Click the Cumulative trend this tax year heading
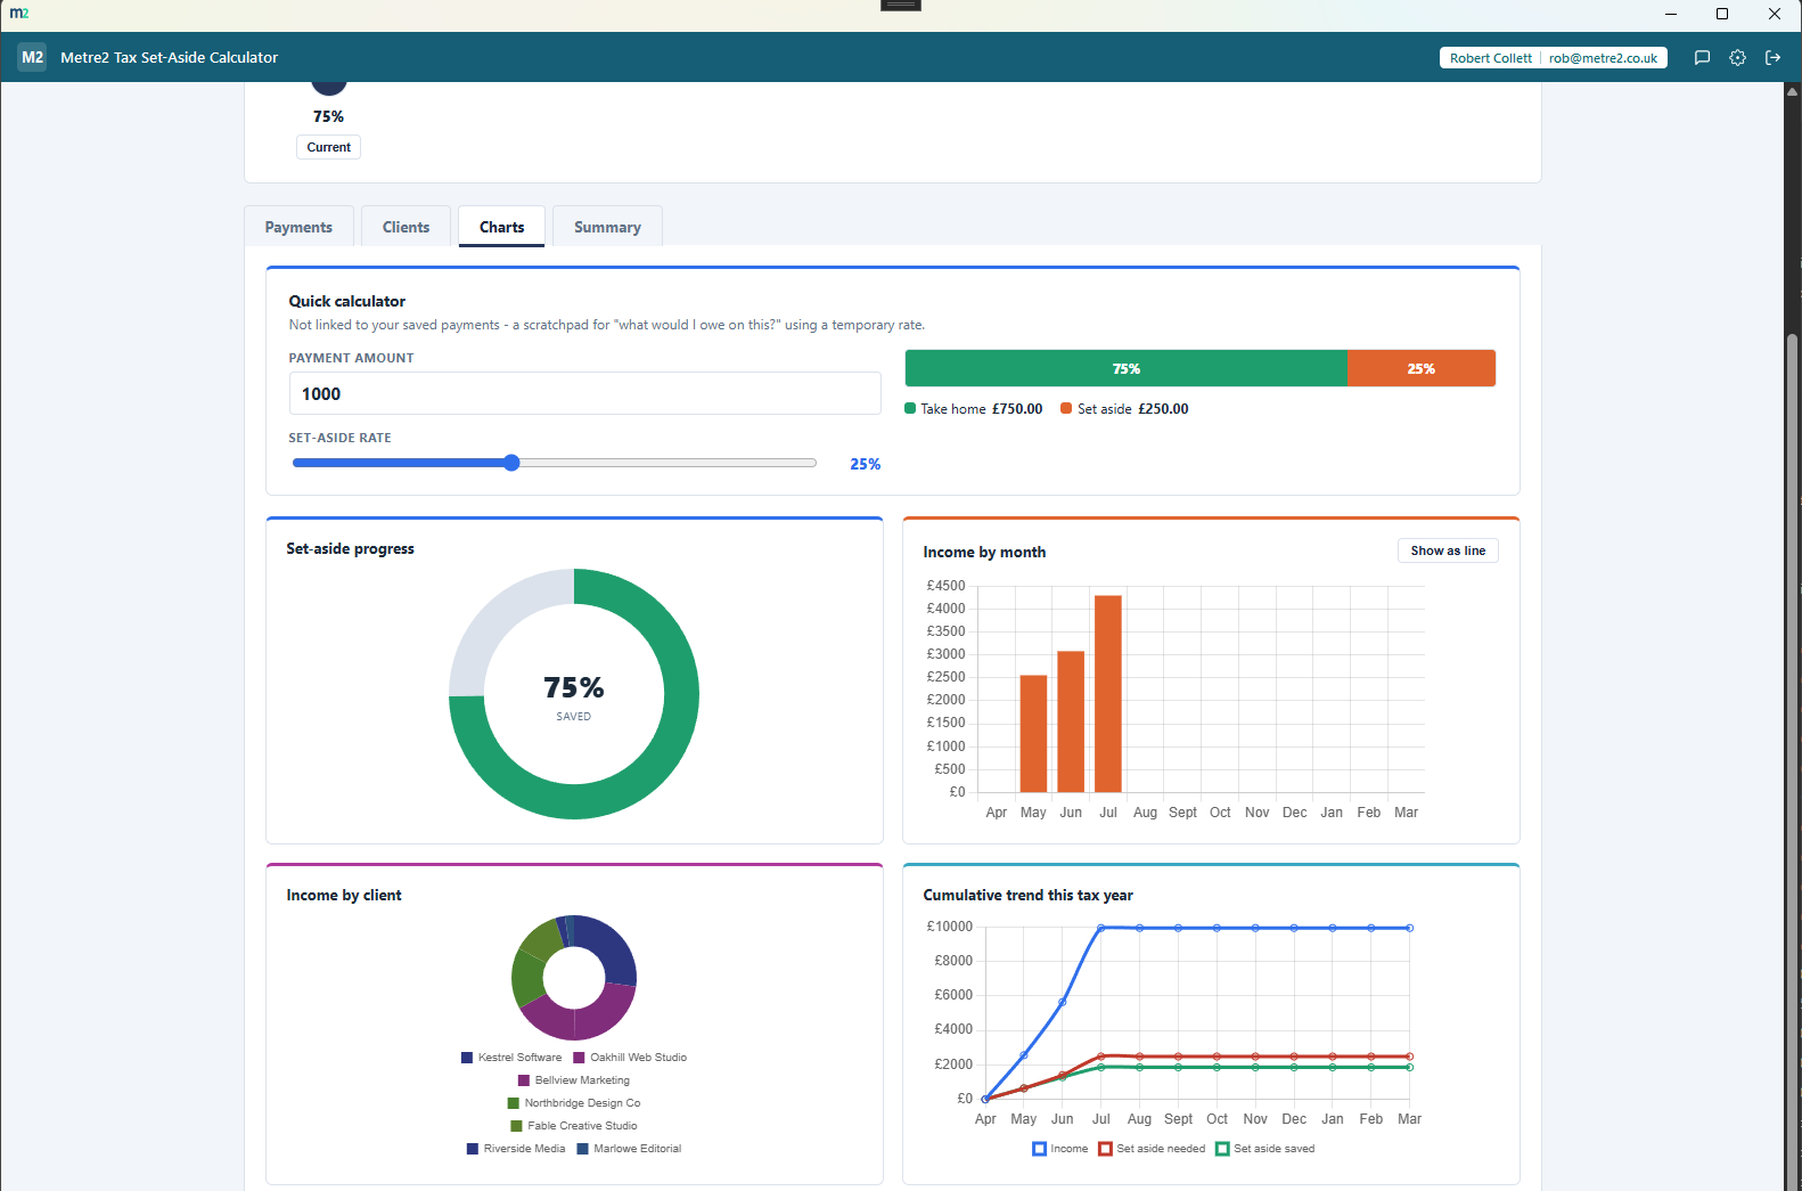The height and width of the screenshot is (1191, 1802). (x=1028, y=895)
